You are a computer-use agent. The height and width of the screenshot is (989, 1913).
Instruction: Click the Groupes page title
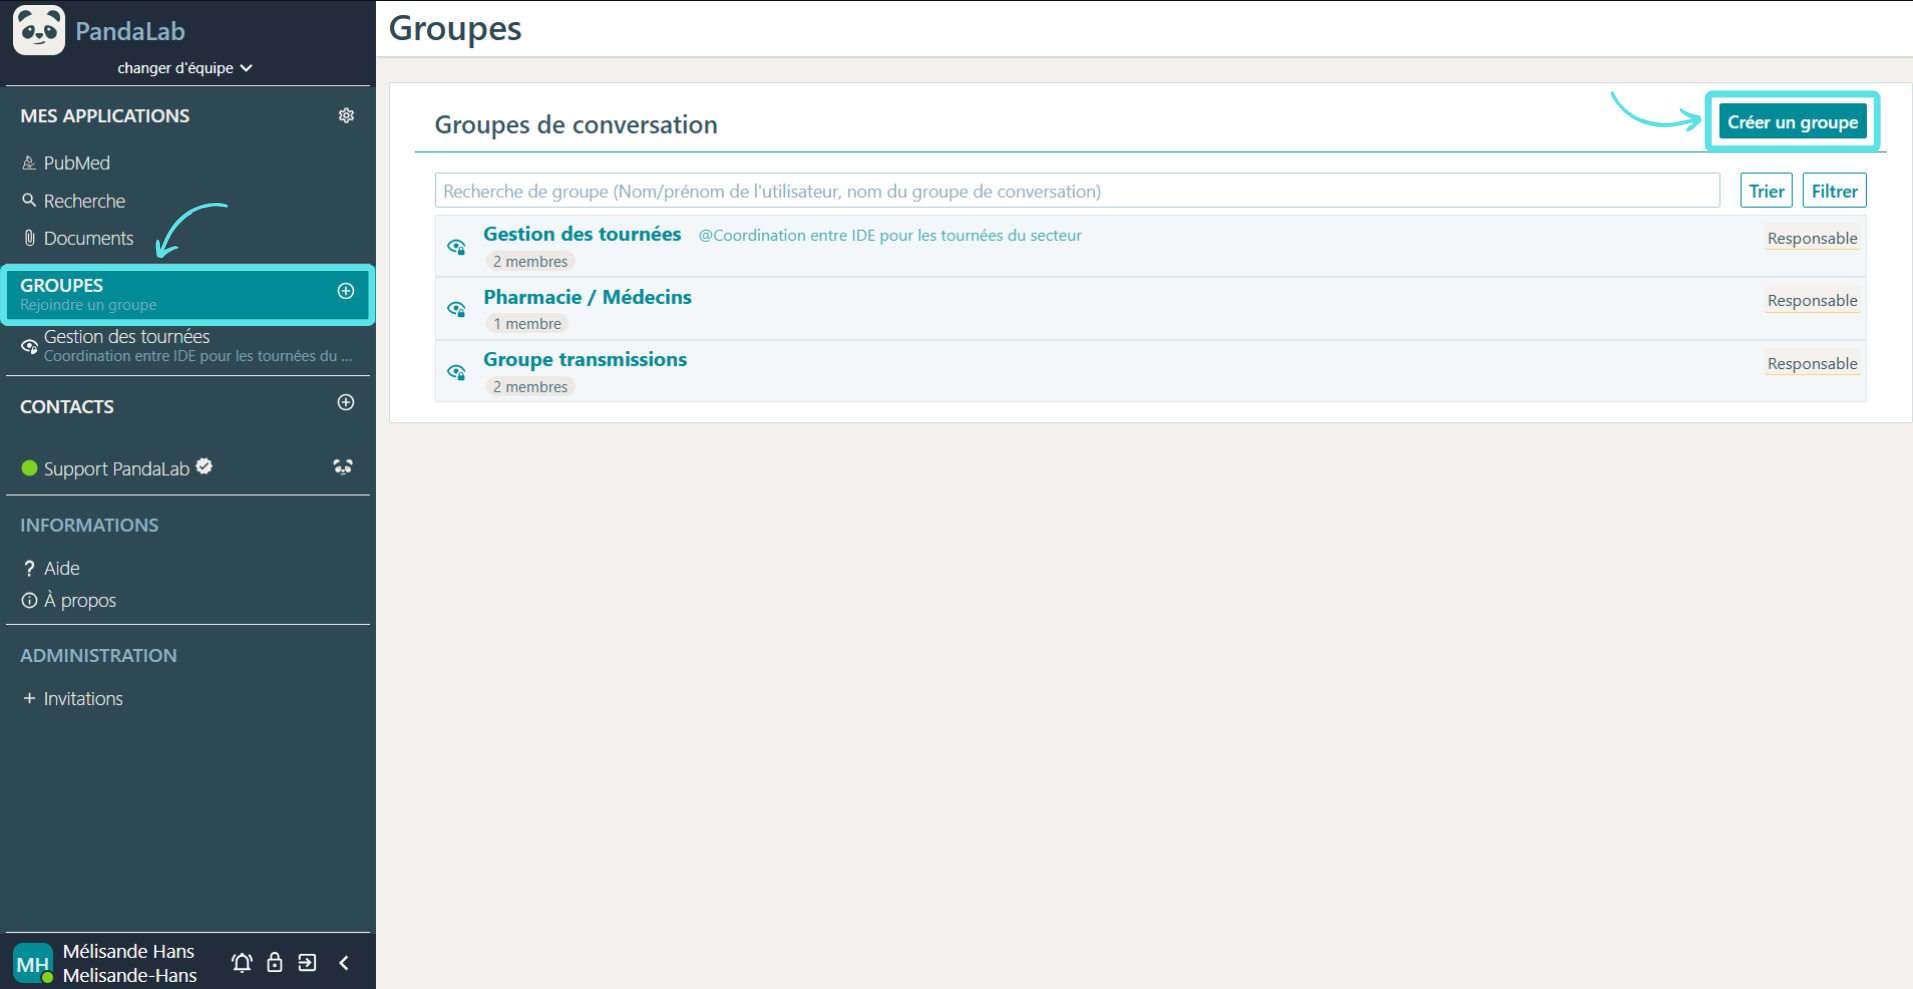(x=455, y=28)
